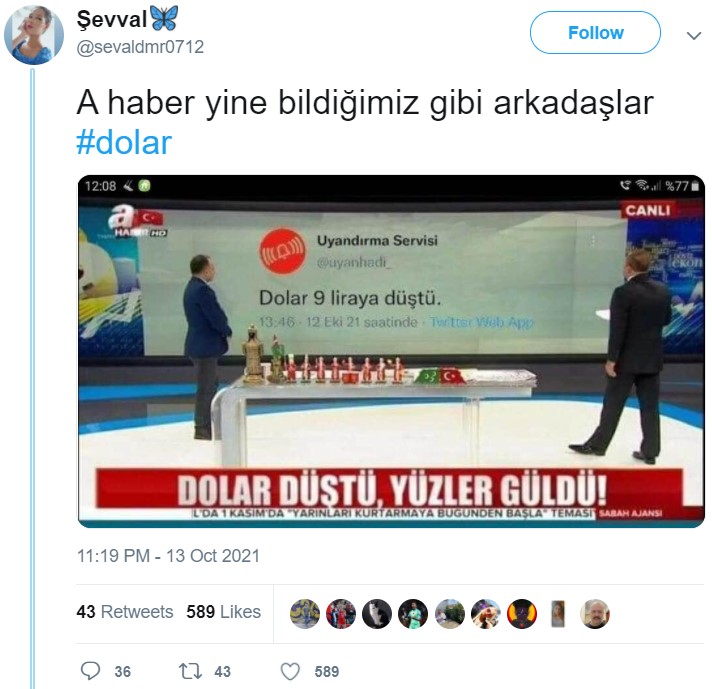Viewport: 712px width, 689px height.
Task: Open the #dolar hashtag link
Action: pos(124,143)
